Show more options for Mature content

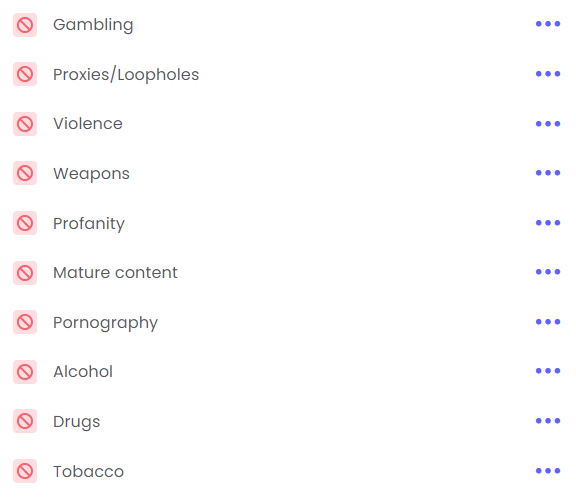[x=548, y=272]
